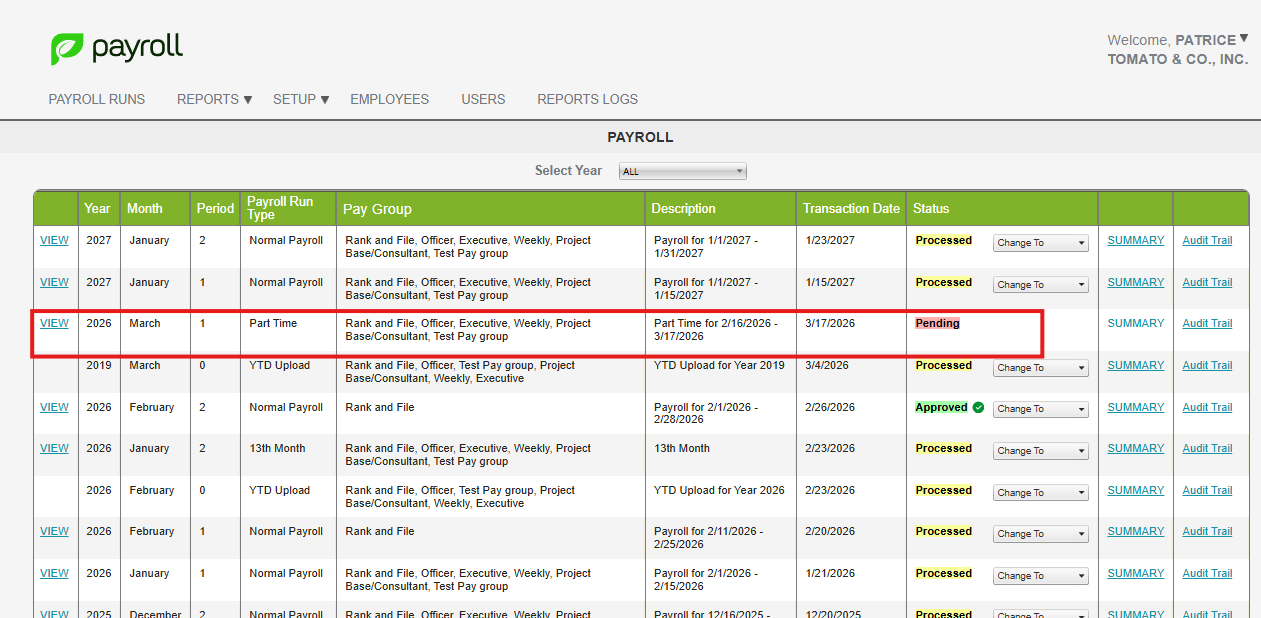Open Summary for 1/15/2027 payroll run

pyautogui.click(x=1135, y=282)
